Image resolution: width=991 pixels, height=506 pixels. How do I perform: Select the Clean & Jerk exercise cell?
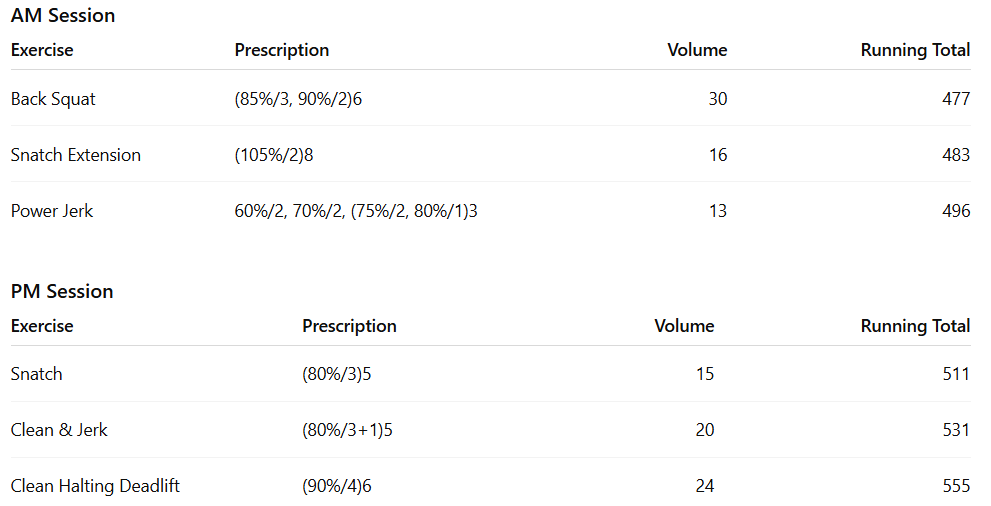click(59, 430)
